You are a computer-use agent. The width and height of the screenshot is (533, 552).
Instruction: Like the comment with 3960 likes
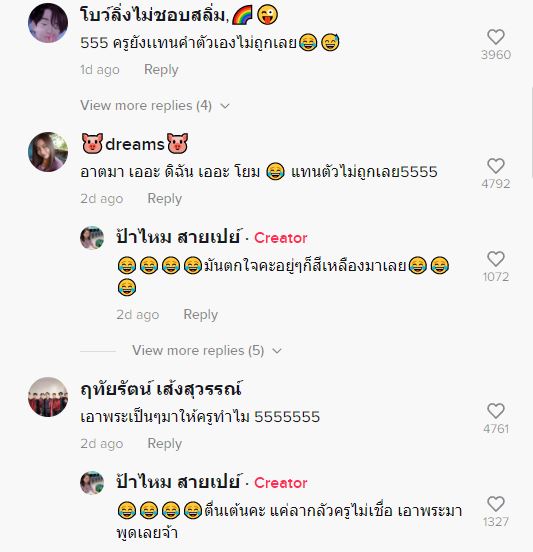click(x=496, y=37)
